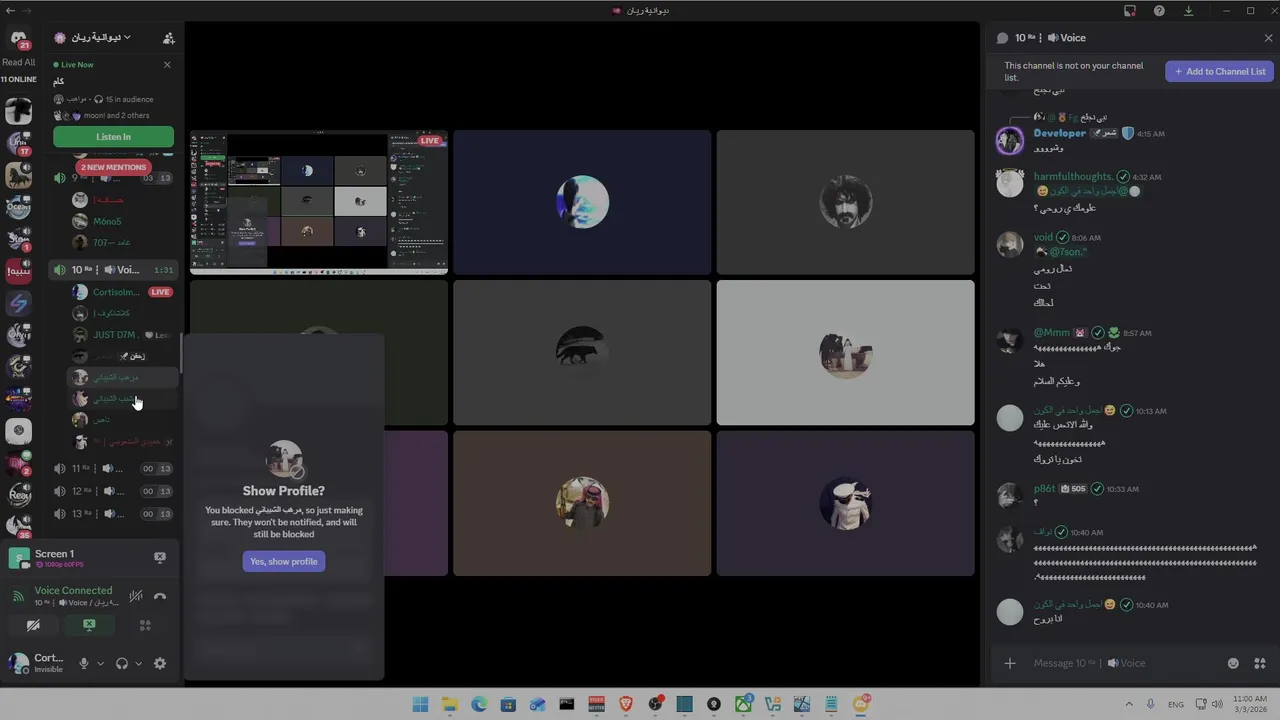This screenshot has width=1280, height=720.
Task: Open the voice channel starting with 9
Action: point(113,178)
